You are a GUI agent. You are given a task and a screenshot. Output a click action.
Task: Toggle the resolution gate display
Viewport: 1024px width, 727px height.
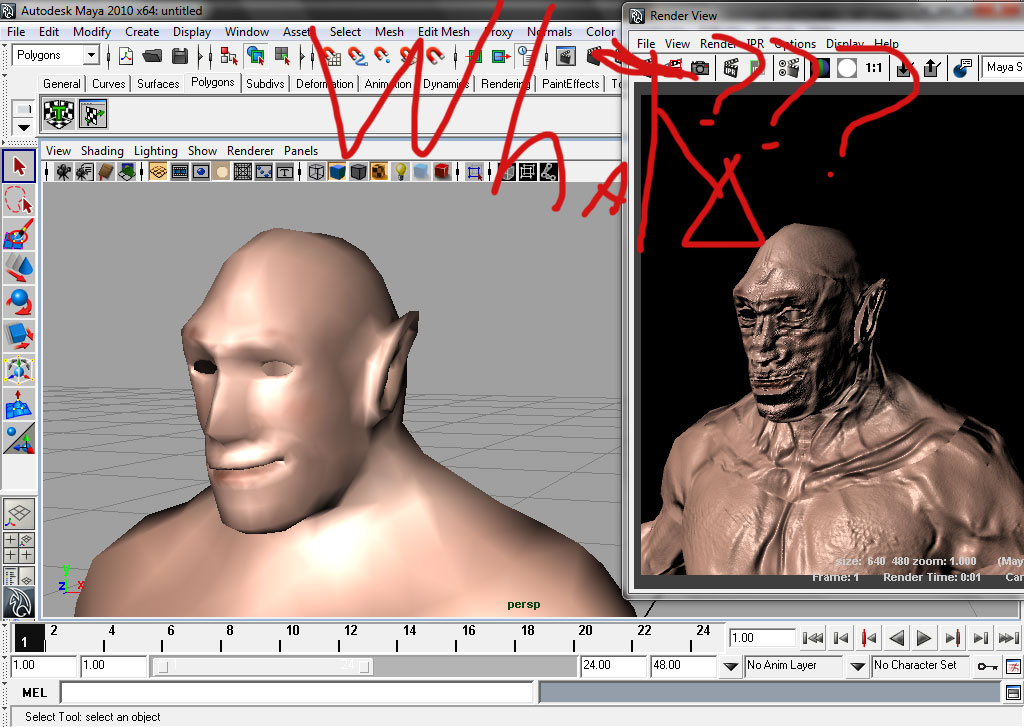200,172
